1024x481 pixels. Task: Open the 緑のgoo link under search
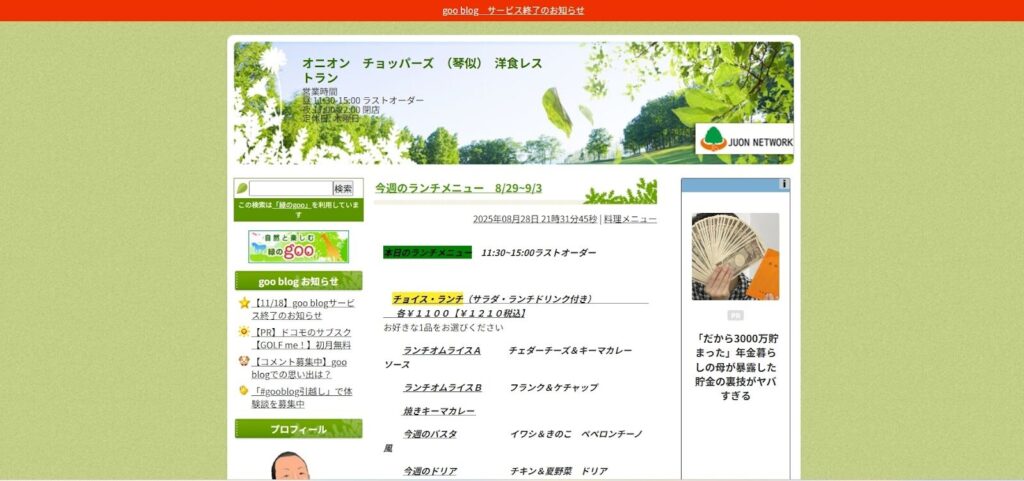click(x=293, y=205)
